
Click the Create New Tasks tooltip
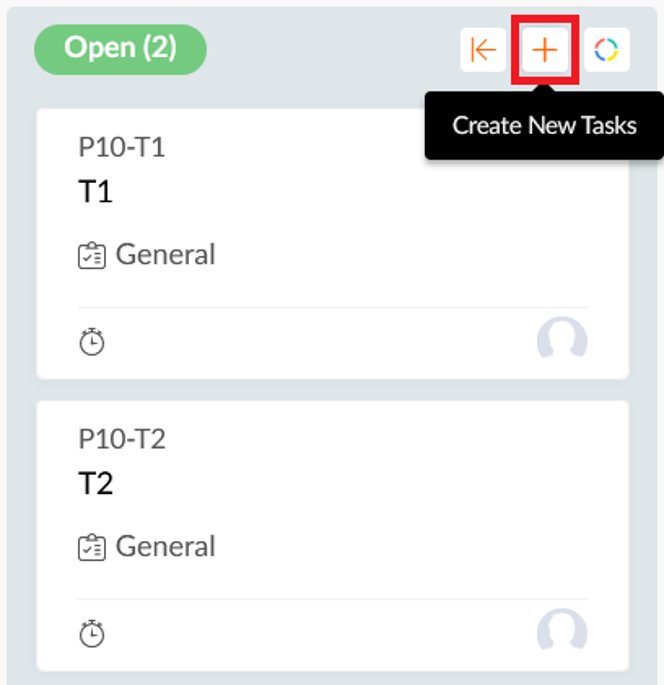pyautogui.click(x=544, y=126)
